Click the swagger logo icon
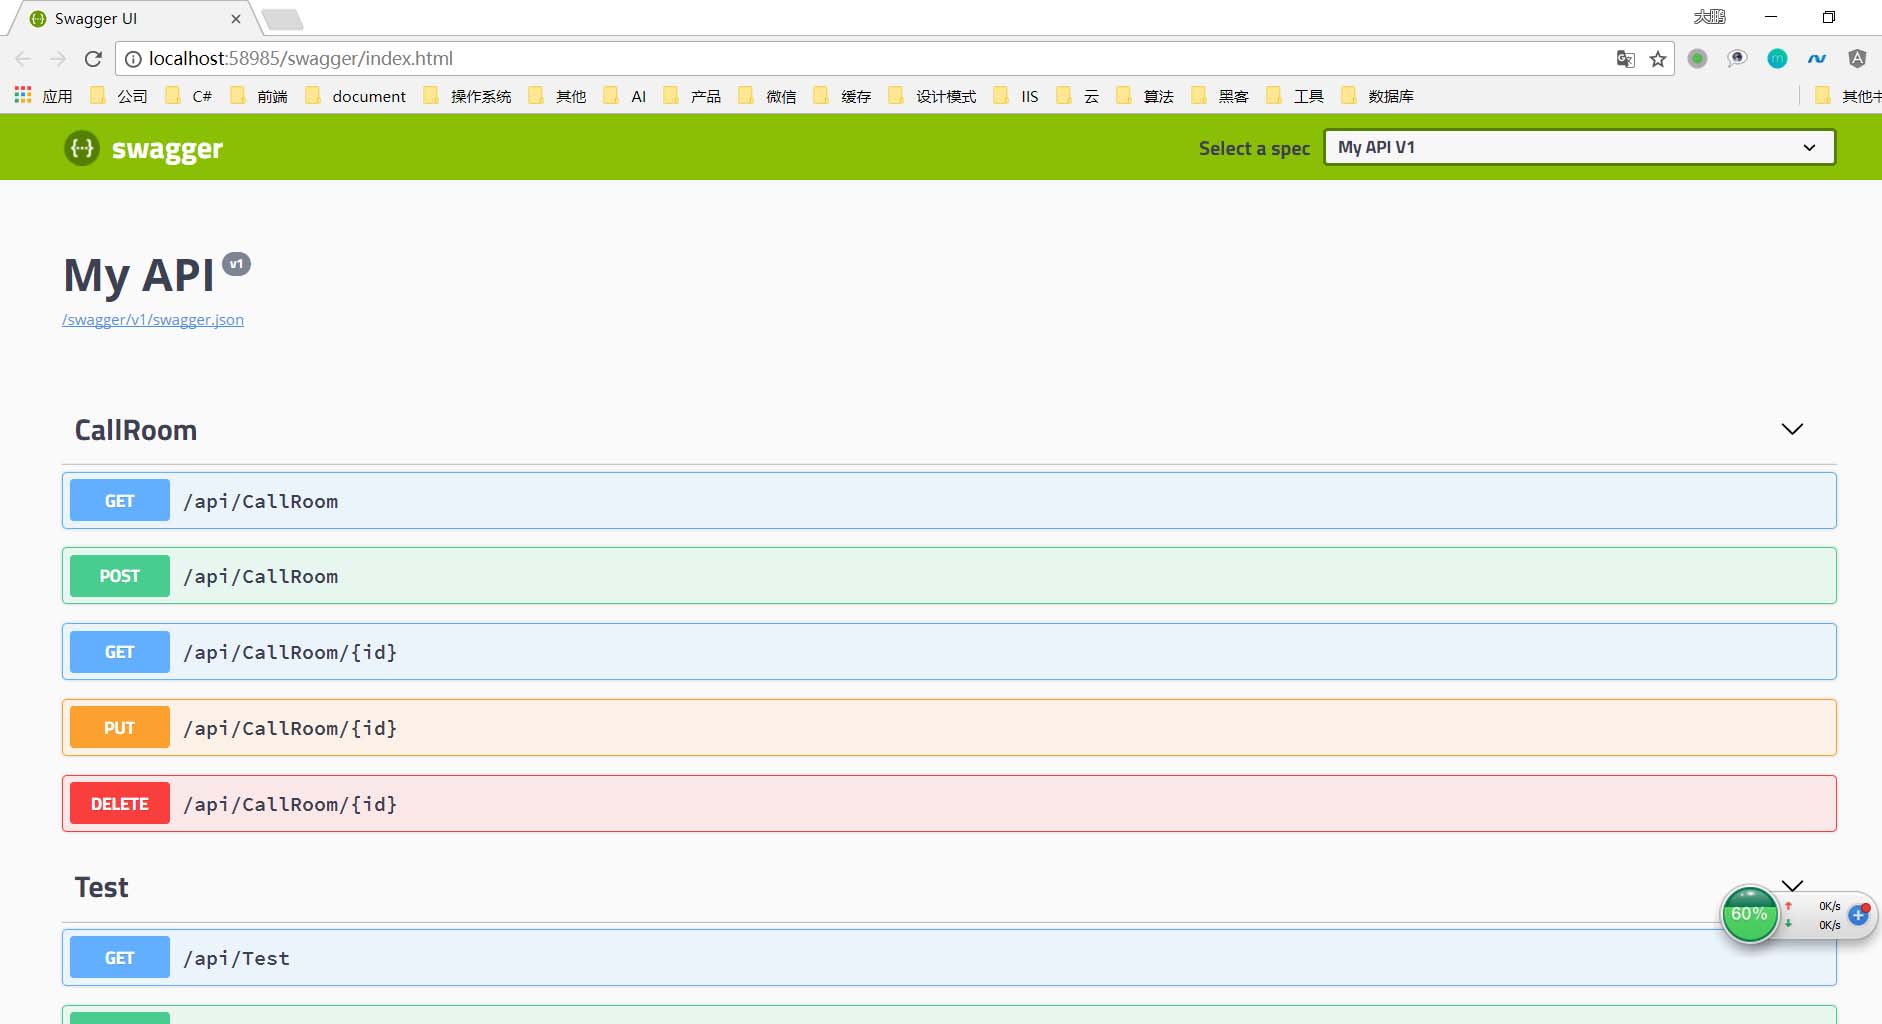The height and width of the screenshot is (1024, 1882). click(82, 148)
